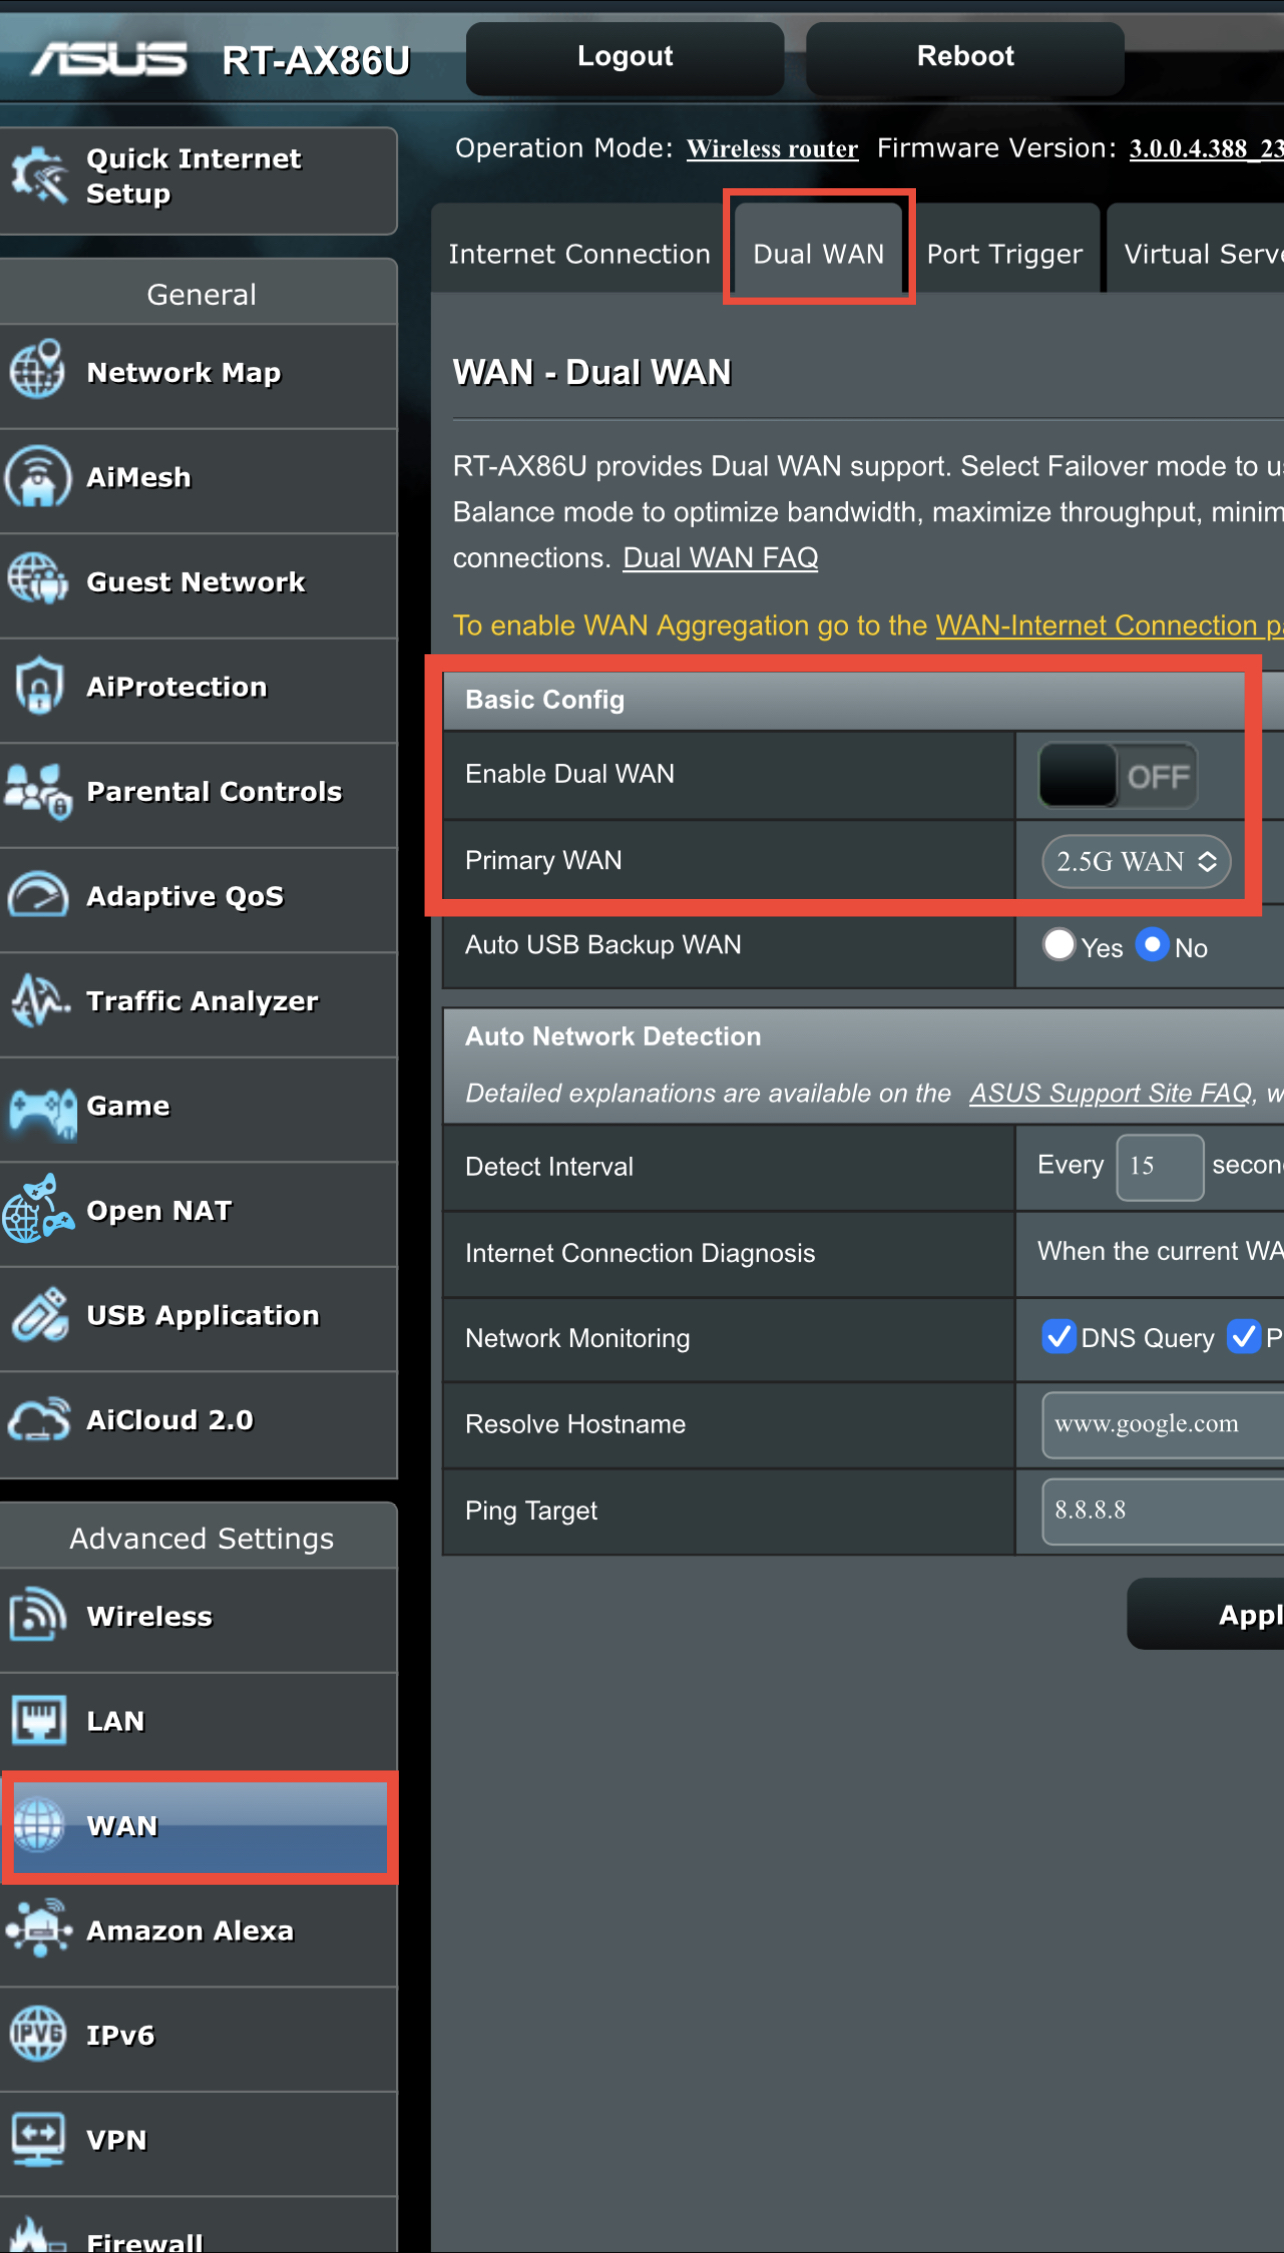The height and width of the screenshot is (2253, 1284).
Task: Uncheck the DNS Query checkbox
Action: [x=1059, y=1336]
